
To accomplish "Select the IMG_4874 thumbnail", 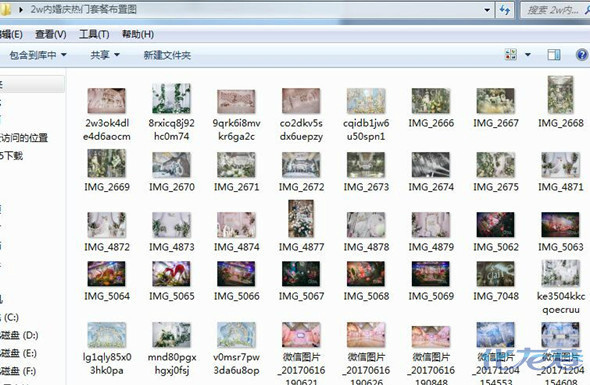I will (x=236, y=225).
